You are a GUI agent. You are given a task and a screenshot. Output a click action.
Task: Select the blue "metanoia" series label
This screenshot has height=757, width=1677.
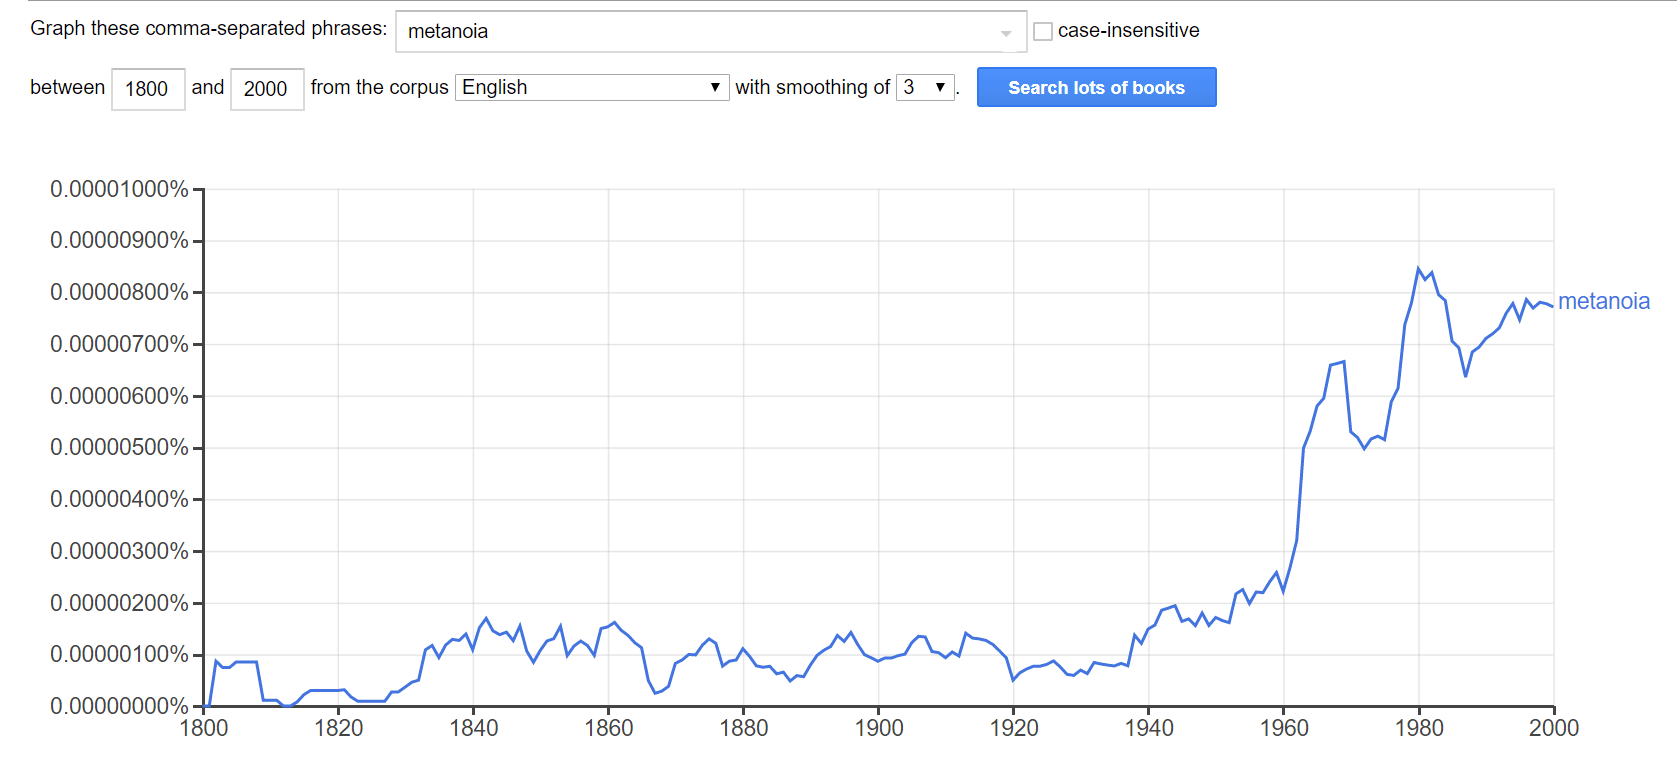(1603, 301)
